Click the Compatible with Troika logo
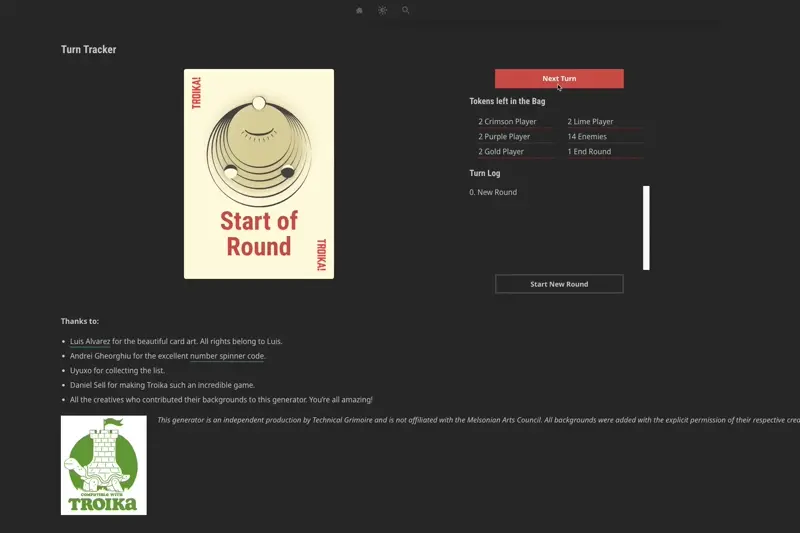 tap(104, 465)
